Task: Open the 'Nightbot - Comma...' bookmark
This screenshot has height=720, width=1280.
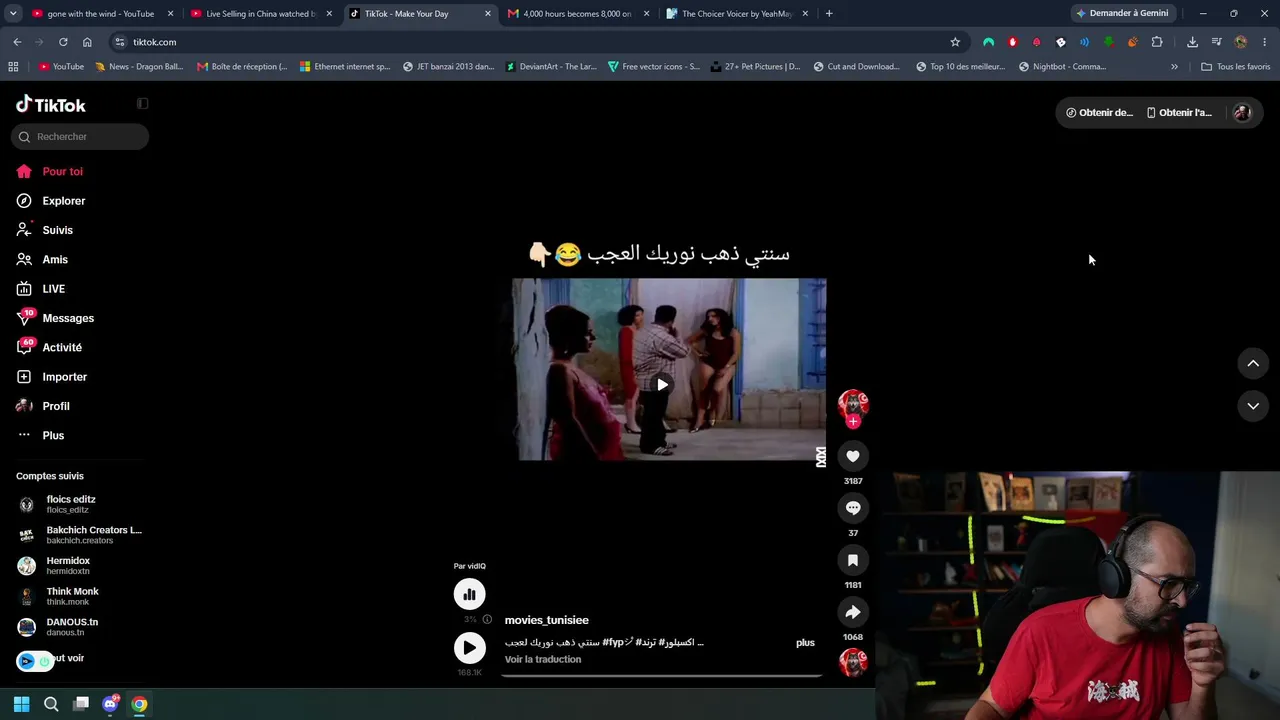Action: pyautogui.click(x=1062, y=67)
